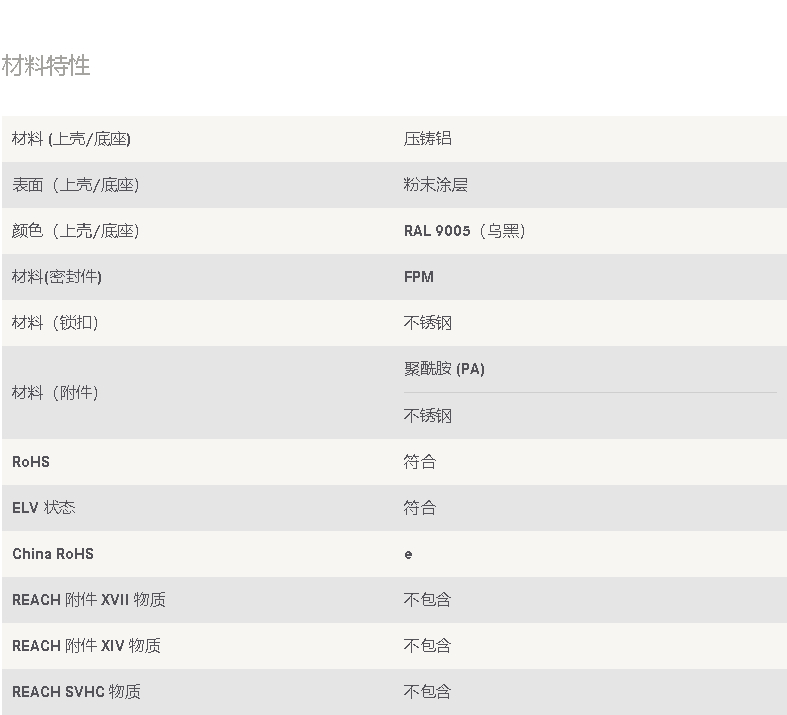Click the China RoHS label

click(53, 554)
